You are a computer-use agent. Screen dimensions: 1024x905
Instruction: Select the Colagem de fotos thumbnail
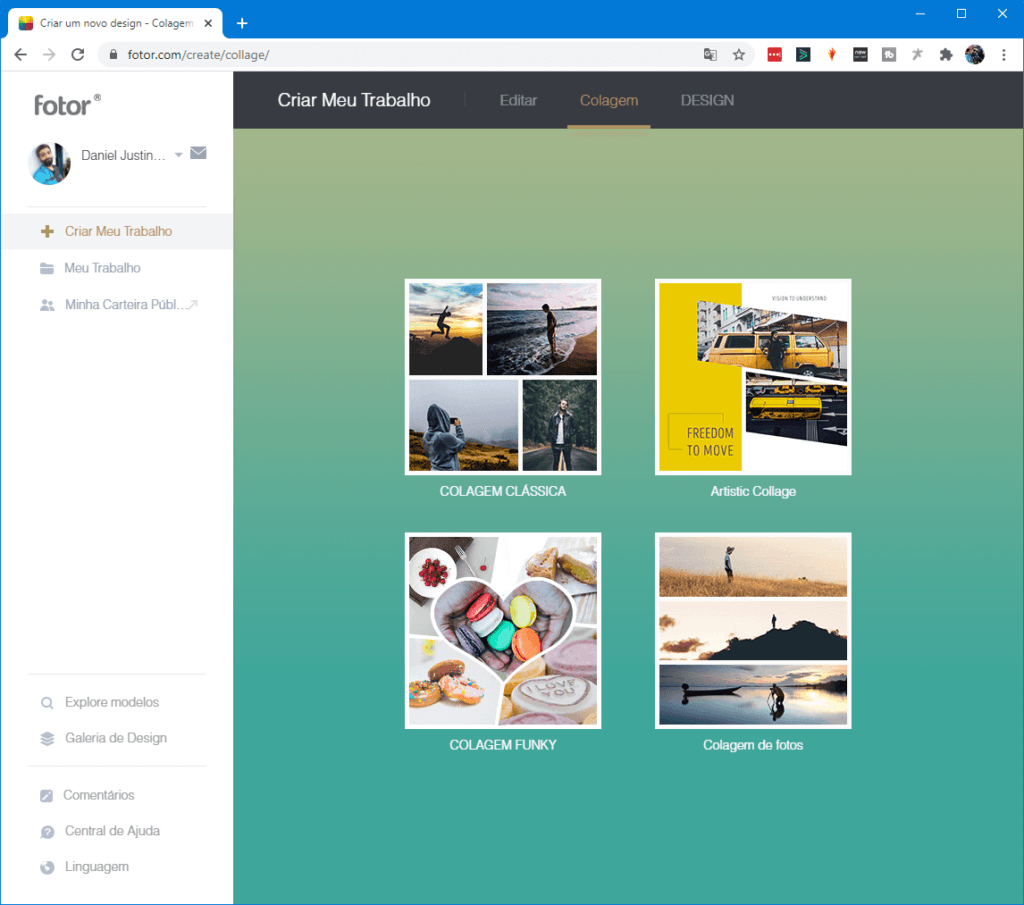click(x=753, y=630)
